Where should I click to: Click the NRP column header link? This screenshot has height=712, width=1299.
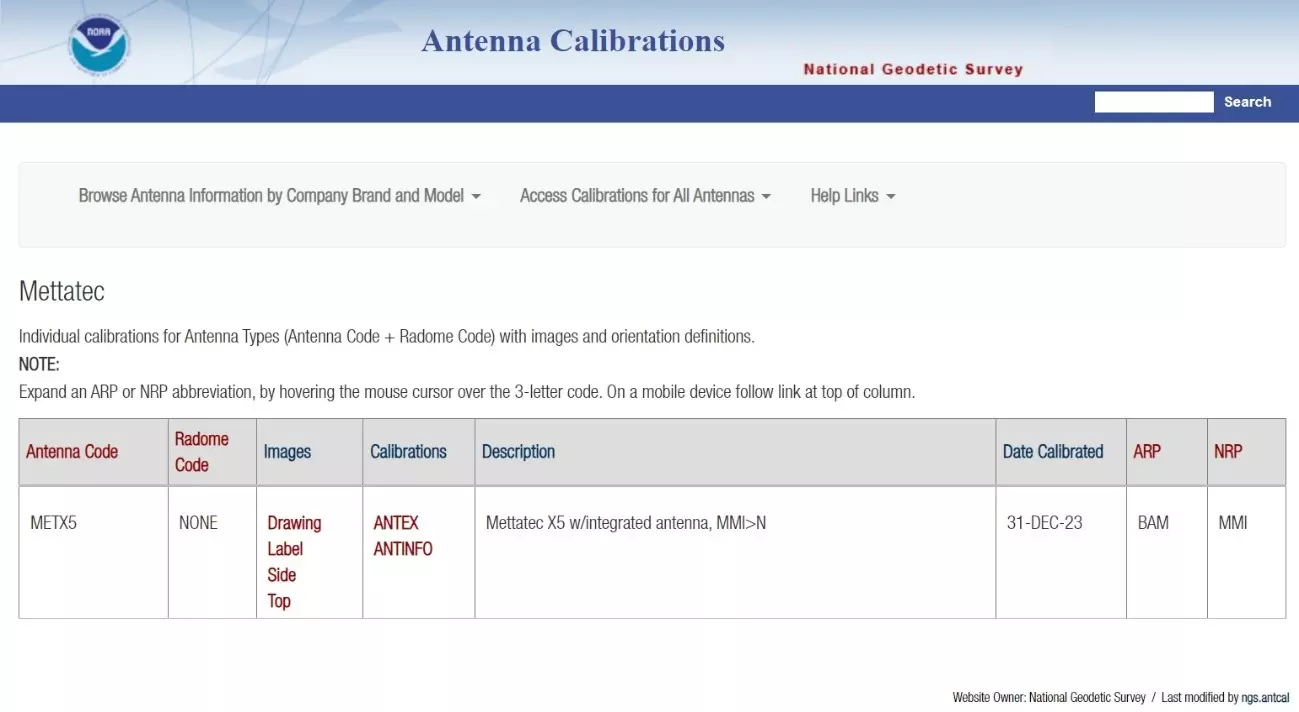pos(1228,452)
